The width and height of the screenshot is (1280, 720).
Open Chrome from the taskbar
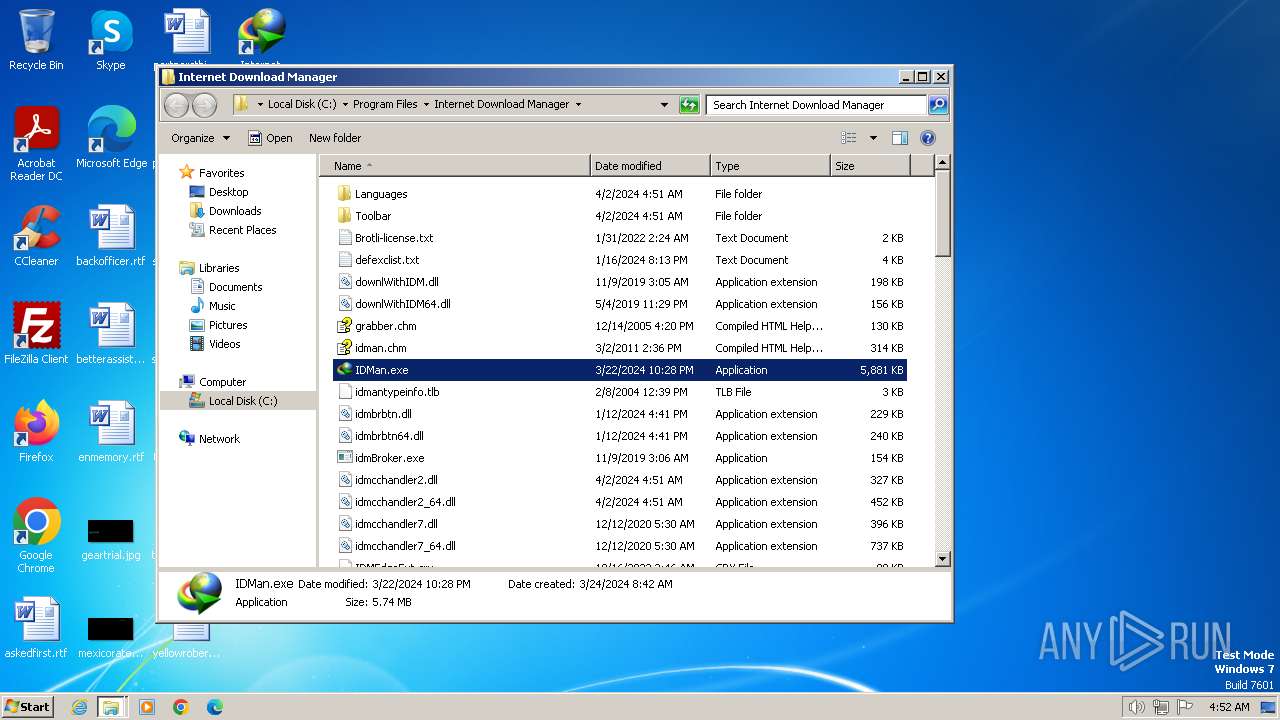pyautogui.click(x=181, y=707)
